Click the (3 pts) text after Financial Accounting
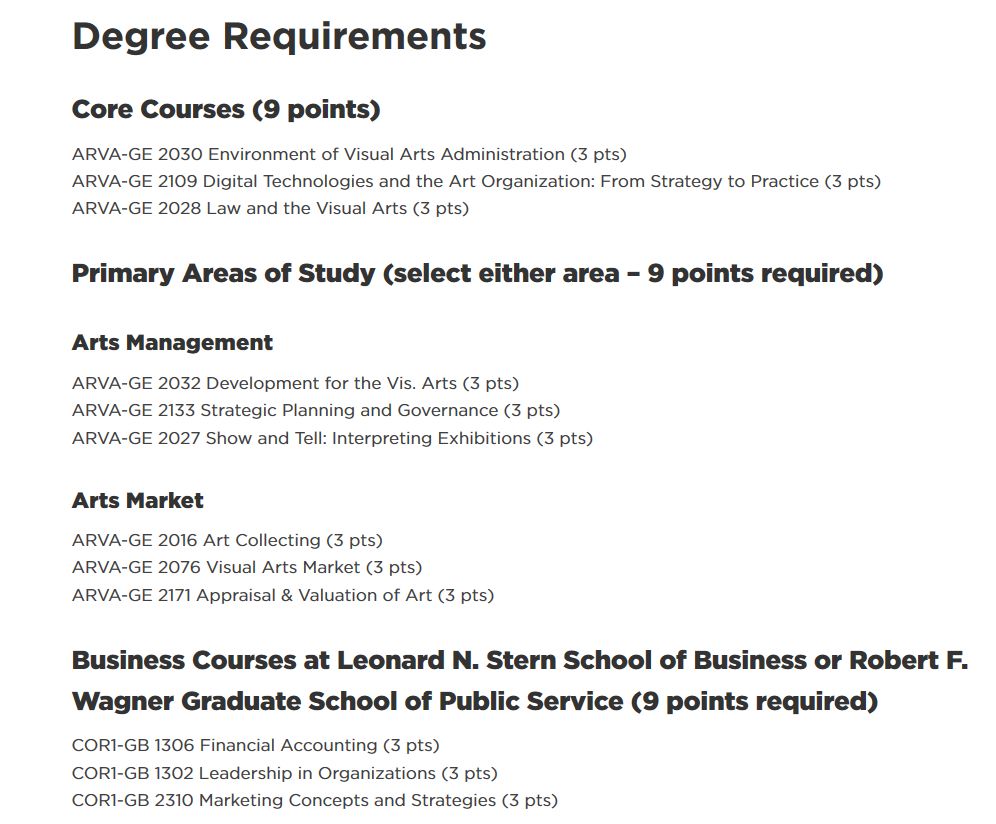Screen dimensions: 996x824 pyautogui.click(x=411, y=746)
